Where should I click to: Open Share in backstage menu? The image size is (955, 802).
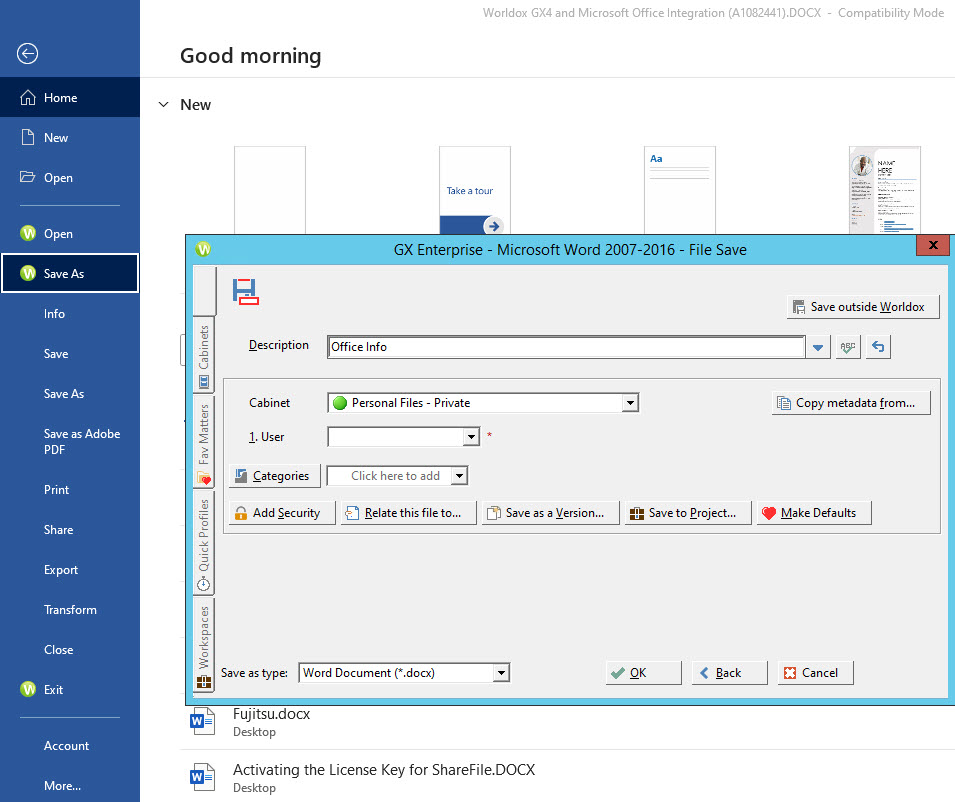70,530
